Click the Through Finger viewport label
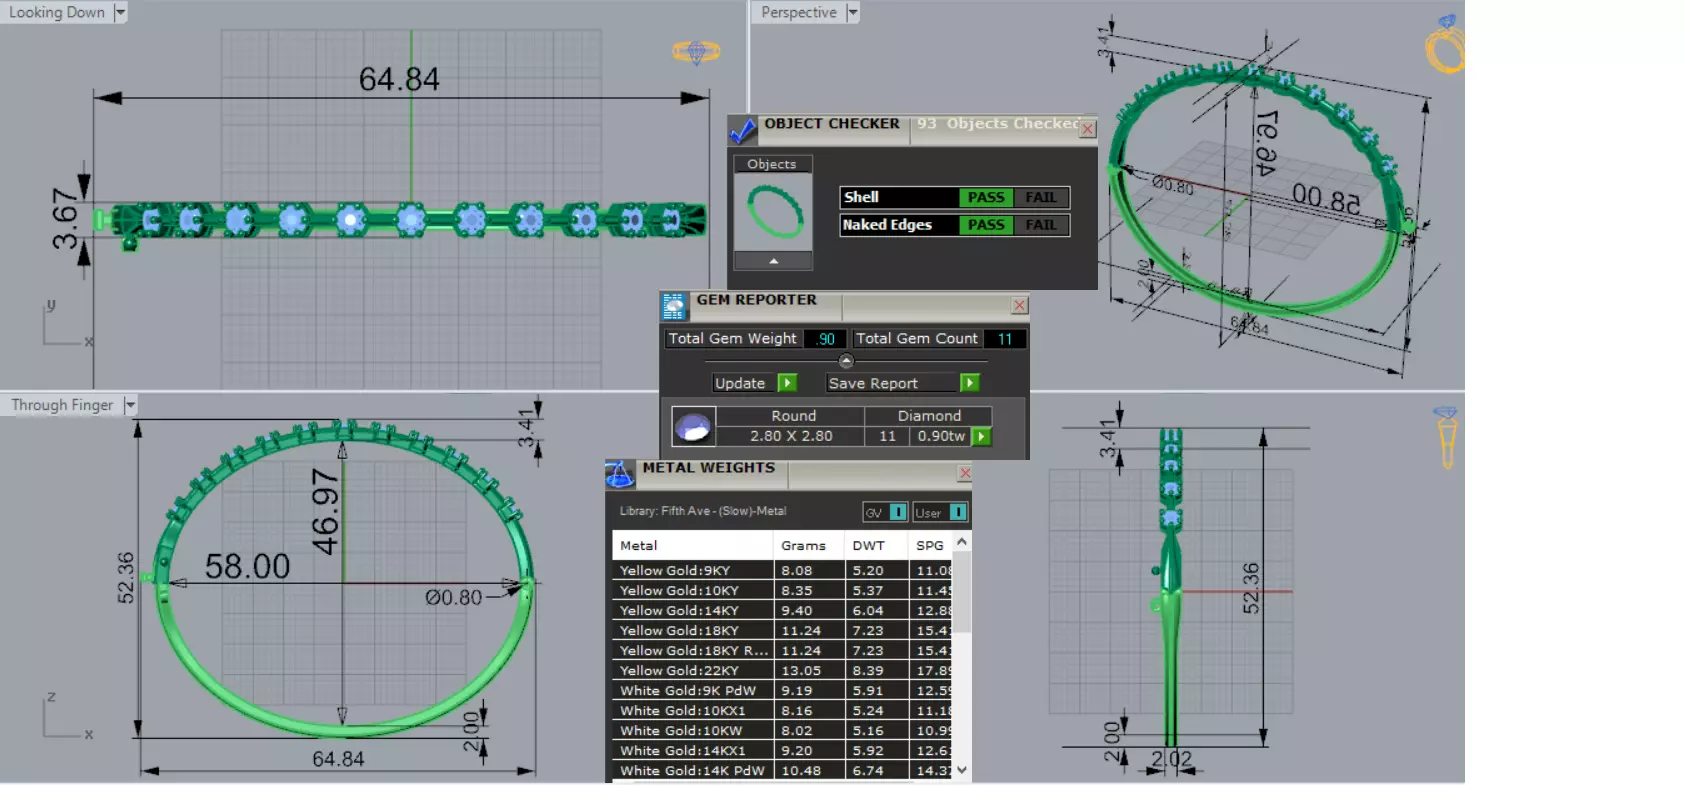Image resolution: width=1685 pixels, height=785 pixels. (62, 405)
